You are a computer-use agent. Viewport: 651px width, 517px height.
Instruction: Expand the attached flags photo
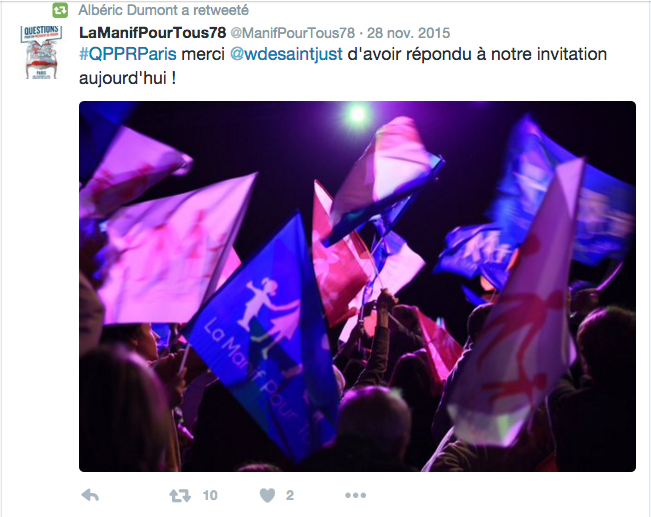click(357, 286)
